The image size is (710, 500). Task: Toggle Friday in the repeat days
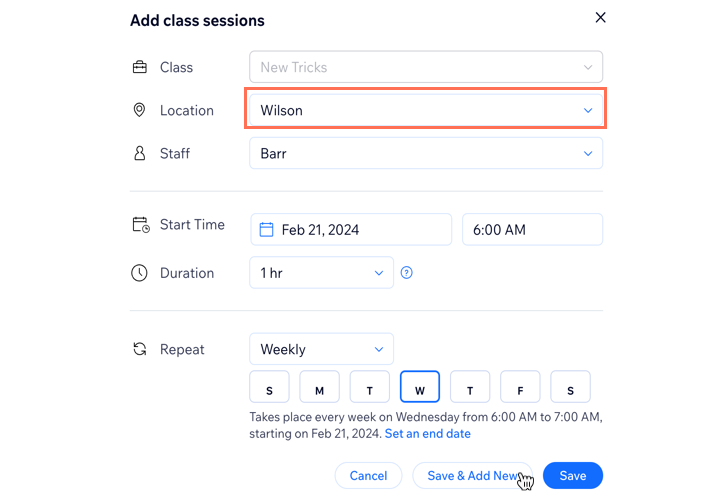point(520,387)
